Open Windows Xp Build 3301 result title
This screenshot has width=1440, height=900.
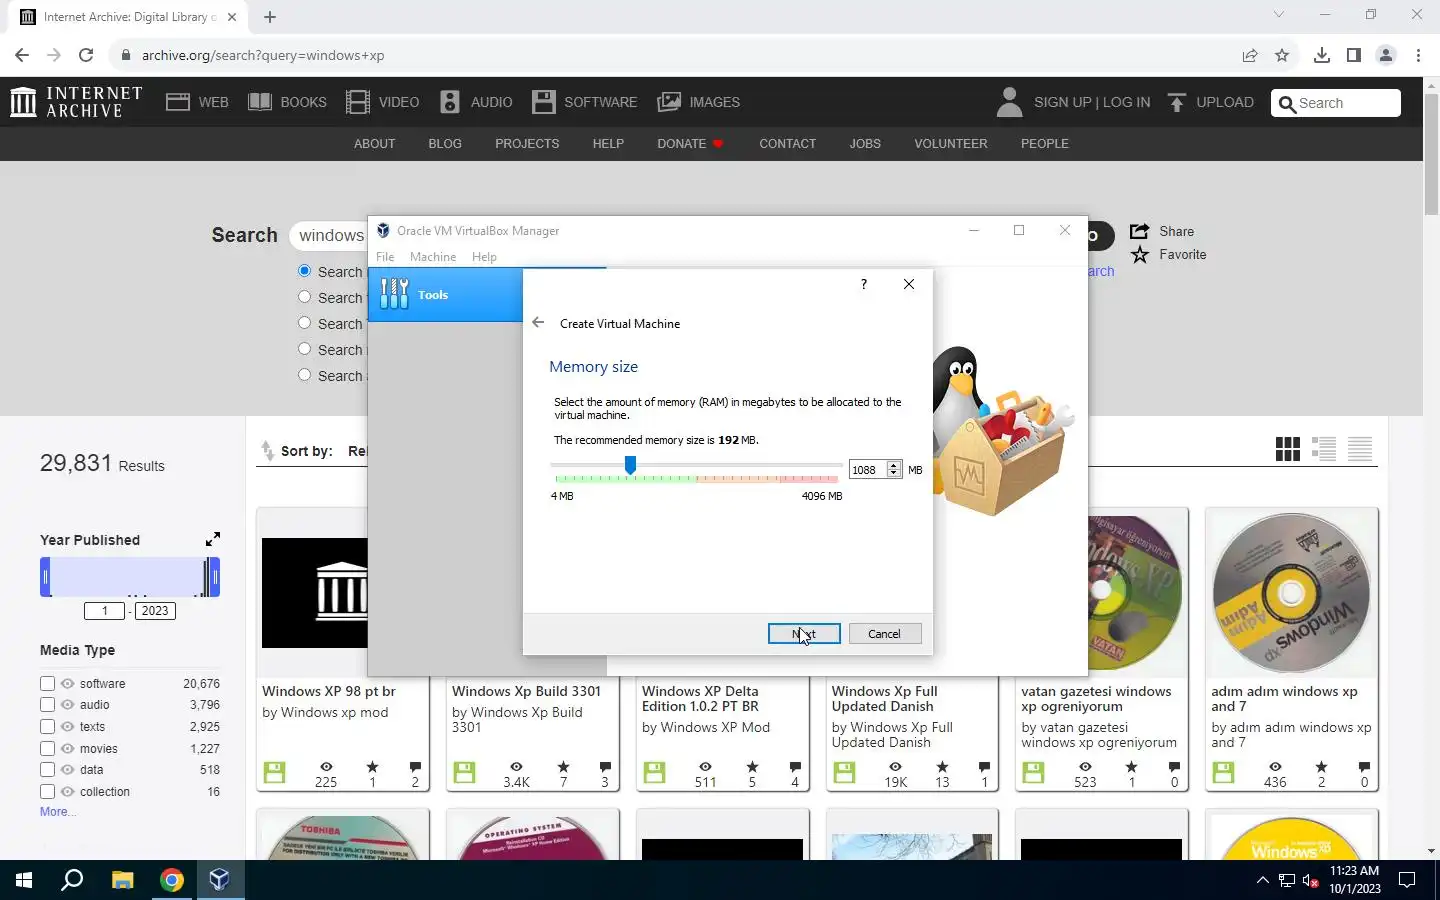(x=526, y=691)
